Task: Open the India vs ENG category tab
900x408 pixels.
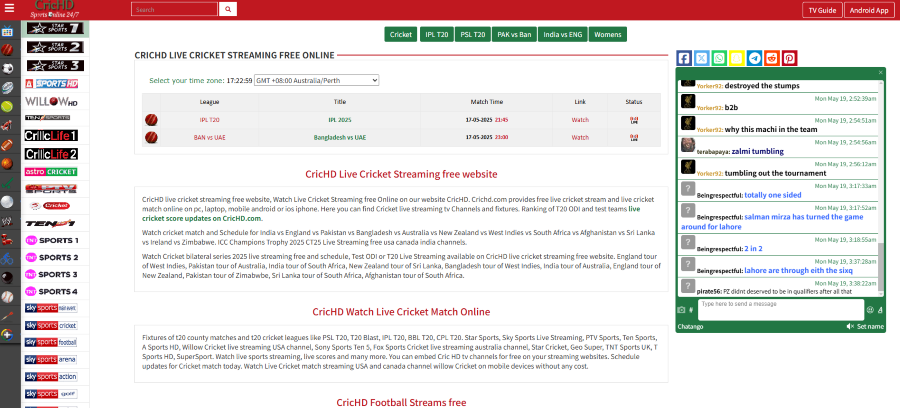Action: pyautogui.click(x=562, y=34)
